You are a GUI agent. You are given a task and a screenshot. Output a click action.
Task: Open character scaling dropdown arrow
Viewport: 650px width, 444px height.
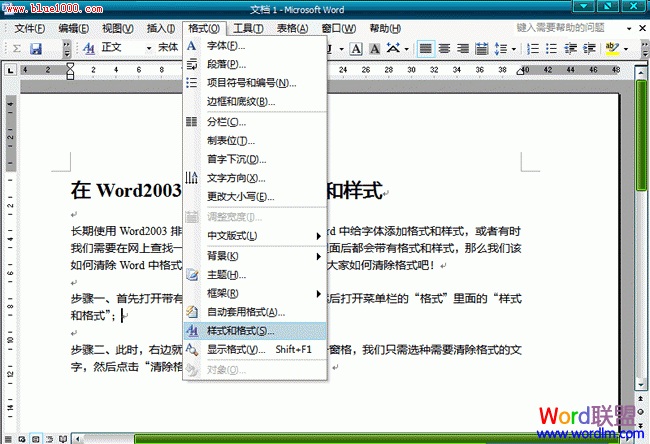coord(406,49)
